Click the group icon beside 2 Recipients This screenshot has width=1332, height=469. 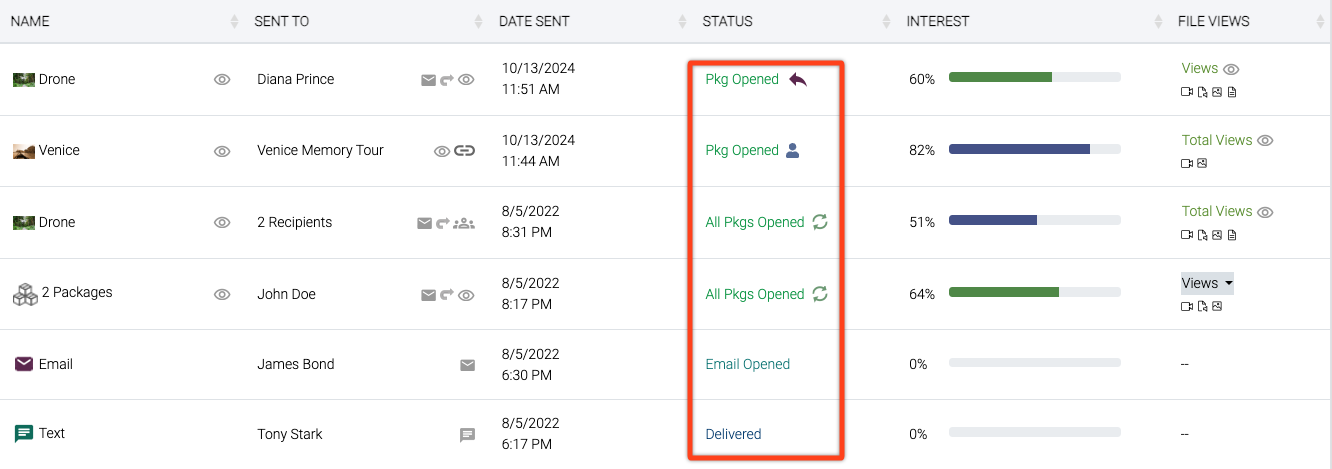[x=464, y=223]
